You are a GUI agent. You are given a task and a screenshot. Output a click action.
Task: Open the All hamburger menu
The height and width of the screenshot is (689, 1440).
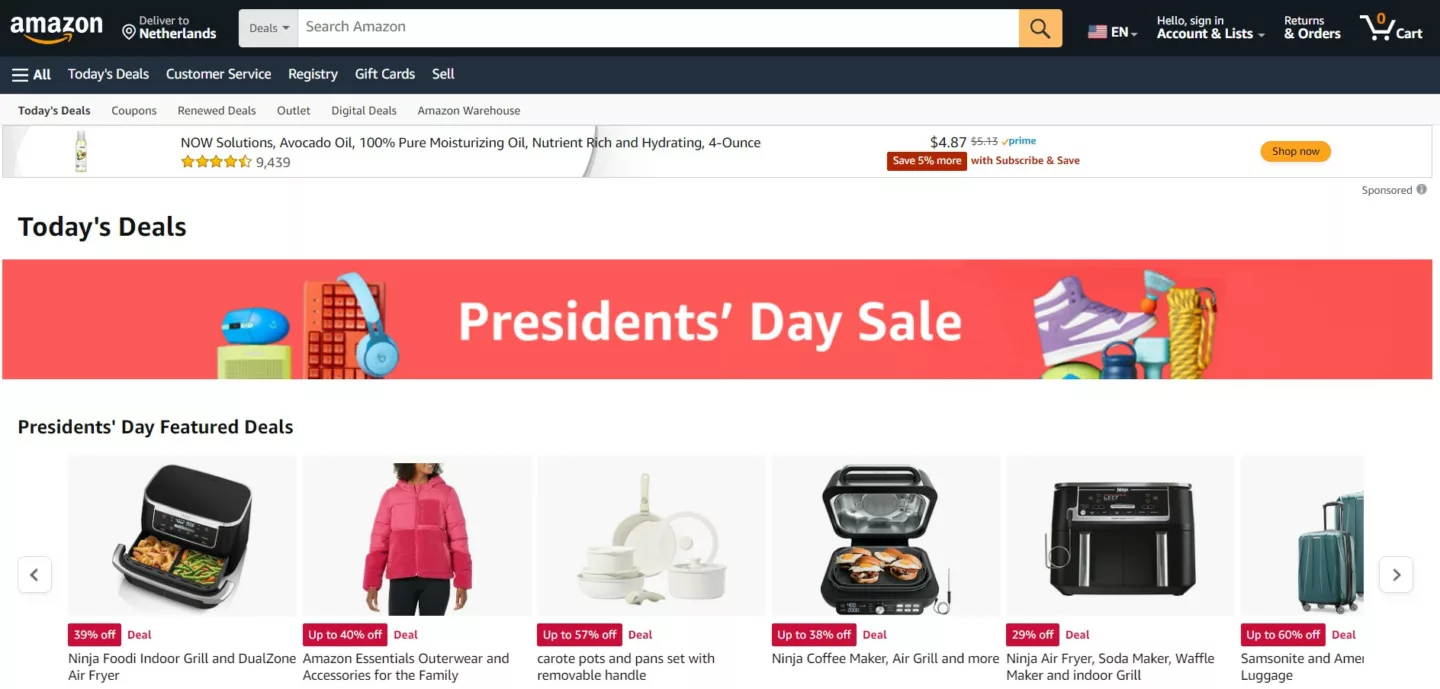point(31,74)
